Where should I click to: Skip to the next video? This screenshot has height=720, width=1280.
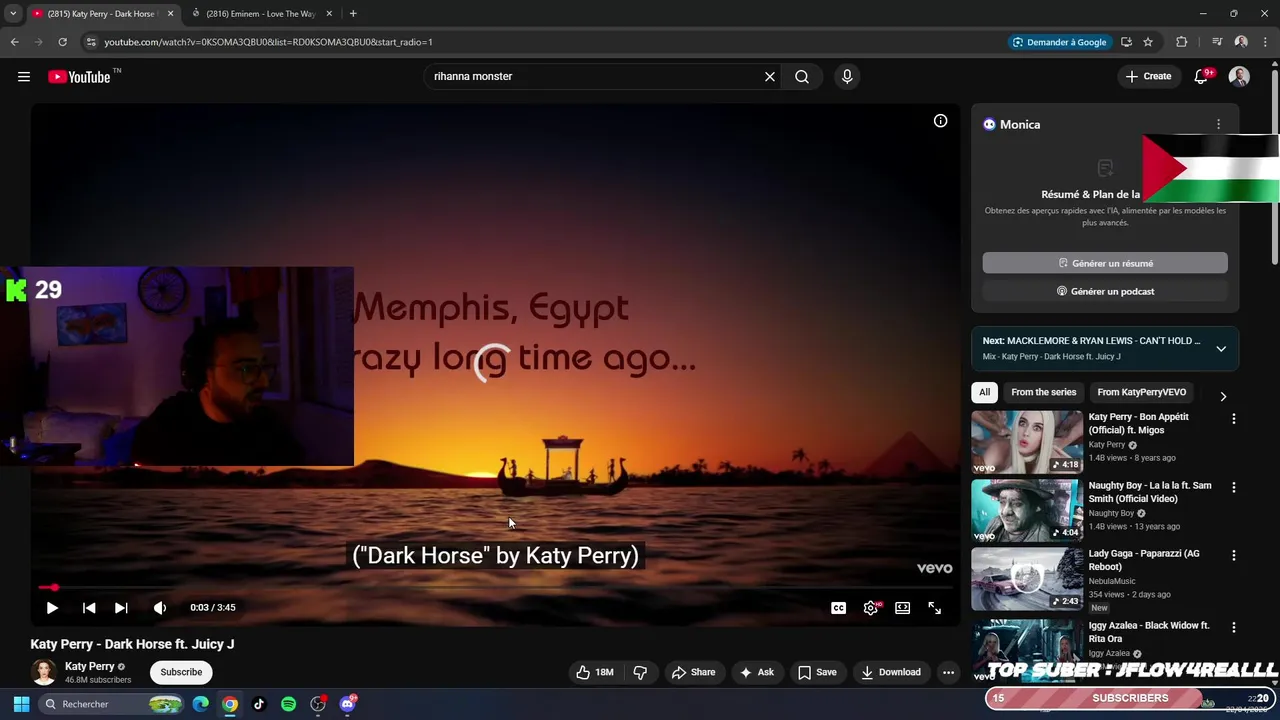point(121,607)
